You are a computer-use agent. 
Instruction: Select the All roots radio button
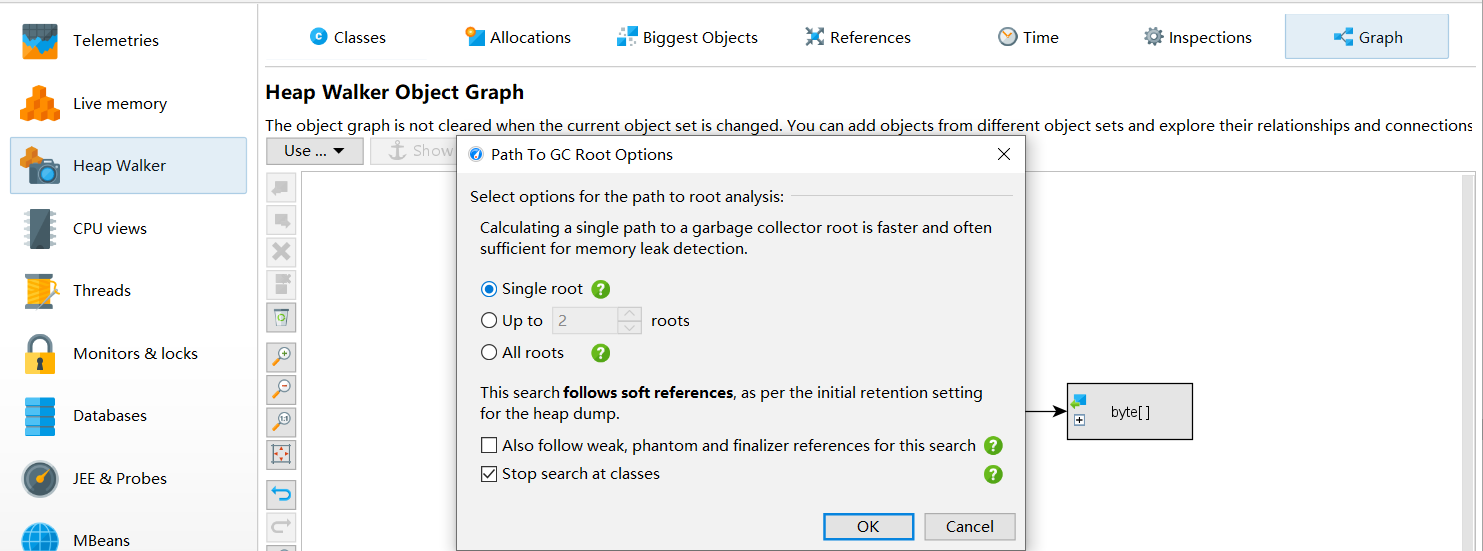pyautogui.click(x=489, y=352)
